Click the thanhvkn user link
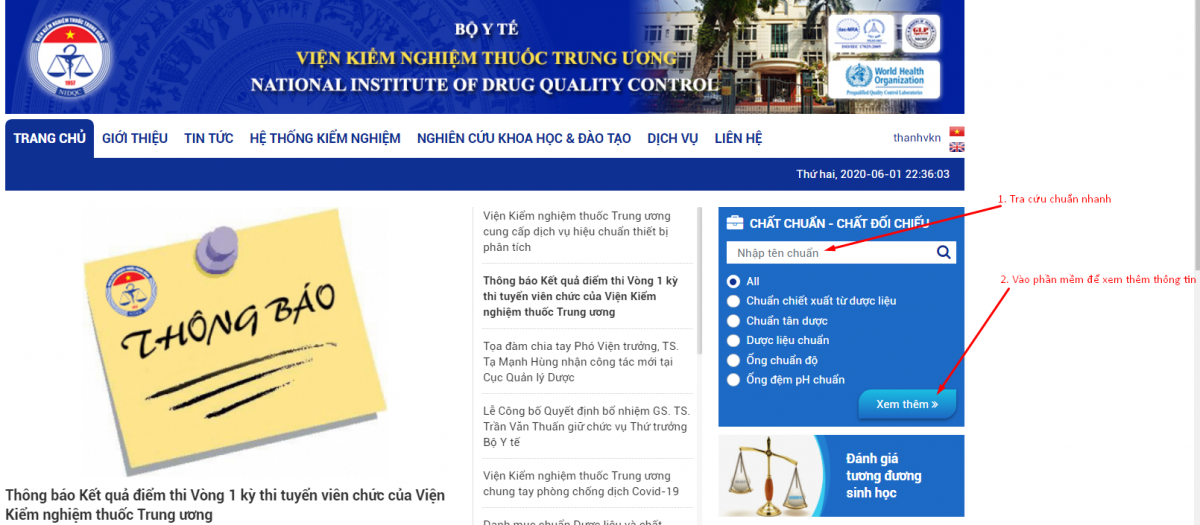Image resolution: width=1200 pixels, height=525 pixels. coord(917,138)
